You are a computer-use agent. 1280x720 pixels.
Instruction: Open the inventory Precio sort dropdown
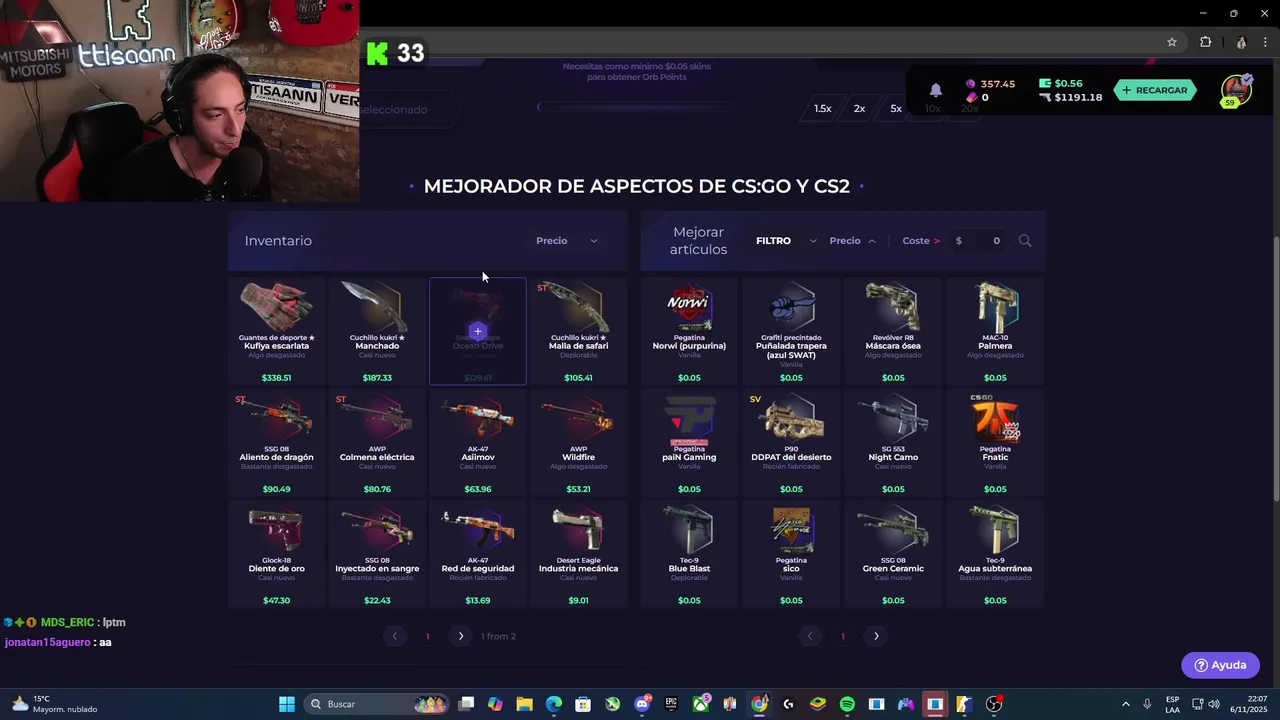click(x=567, y=241)
